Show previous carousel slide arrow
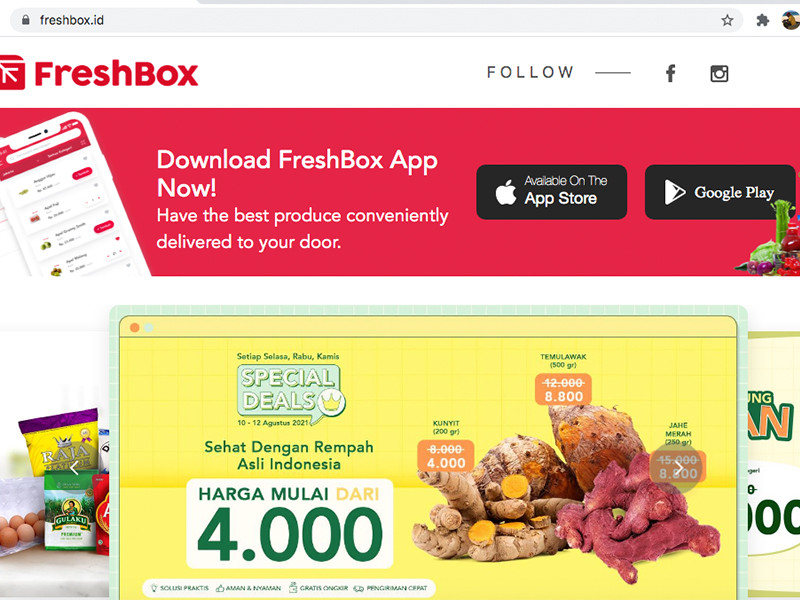 [x=74, y=467]
